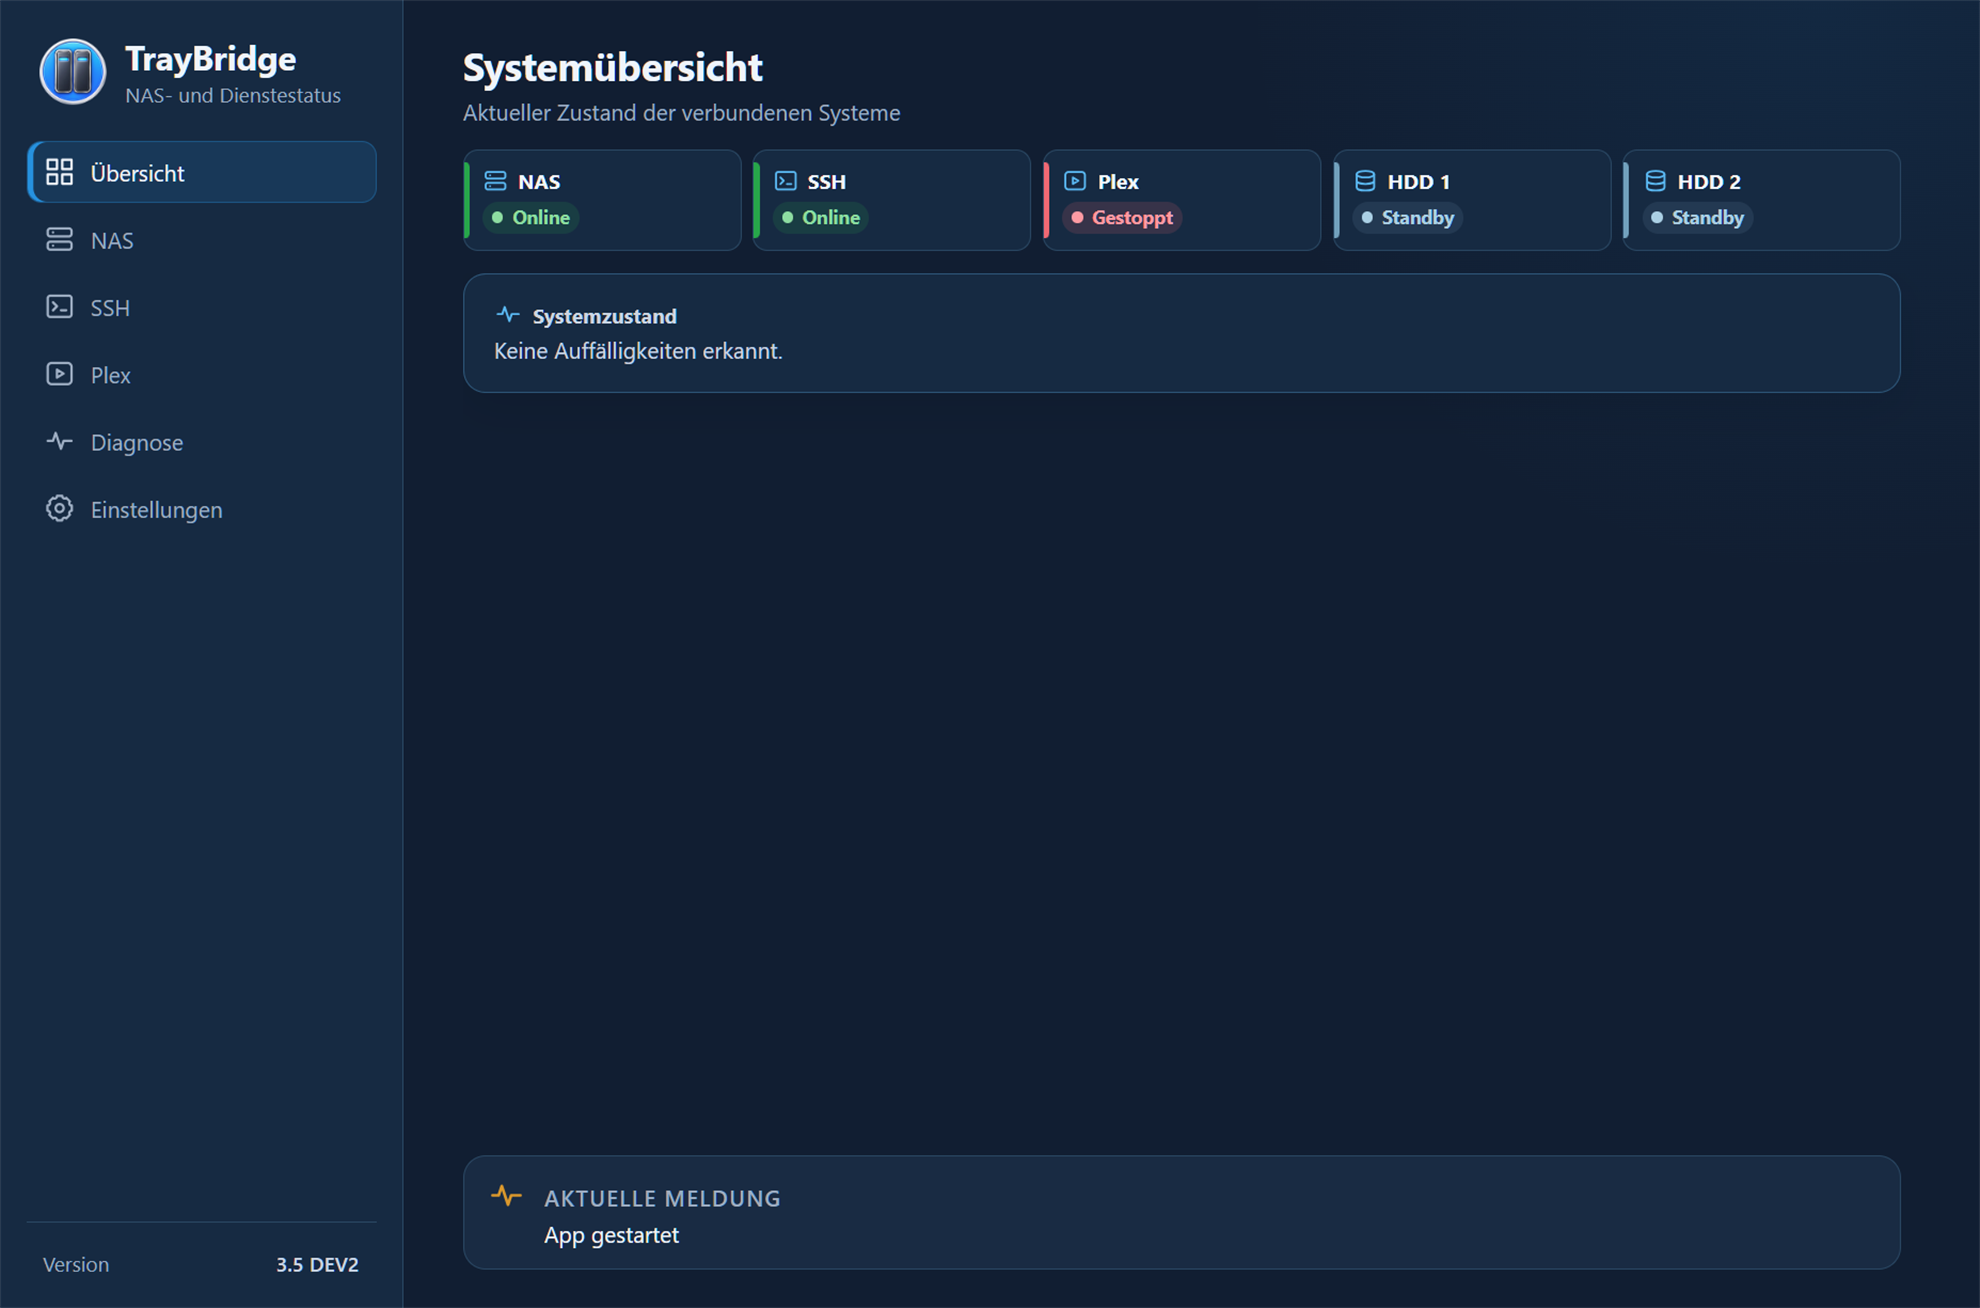Click the Standby badge on HDD 1
This screenshot has height=1308, width=1980.
tap(1408, 217)
